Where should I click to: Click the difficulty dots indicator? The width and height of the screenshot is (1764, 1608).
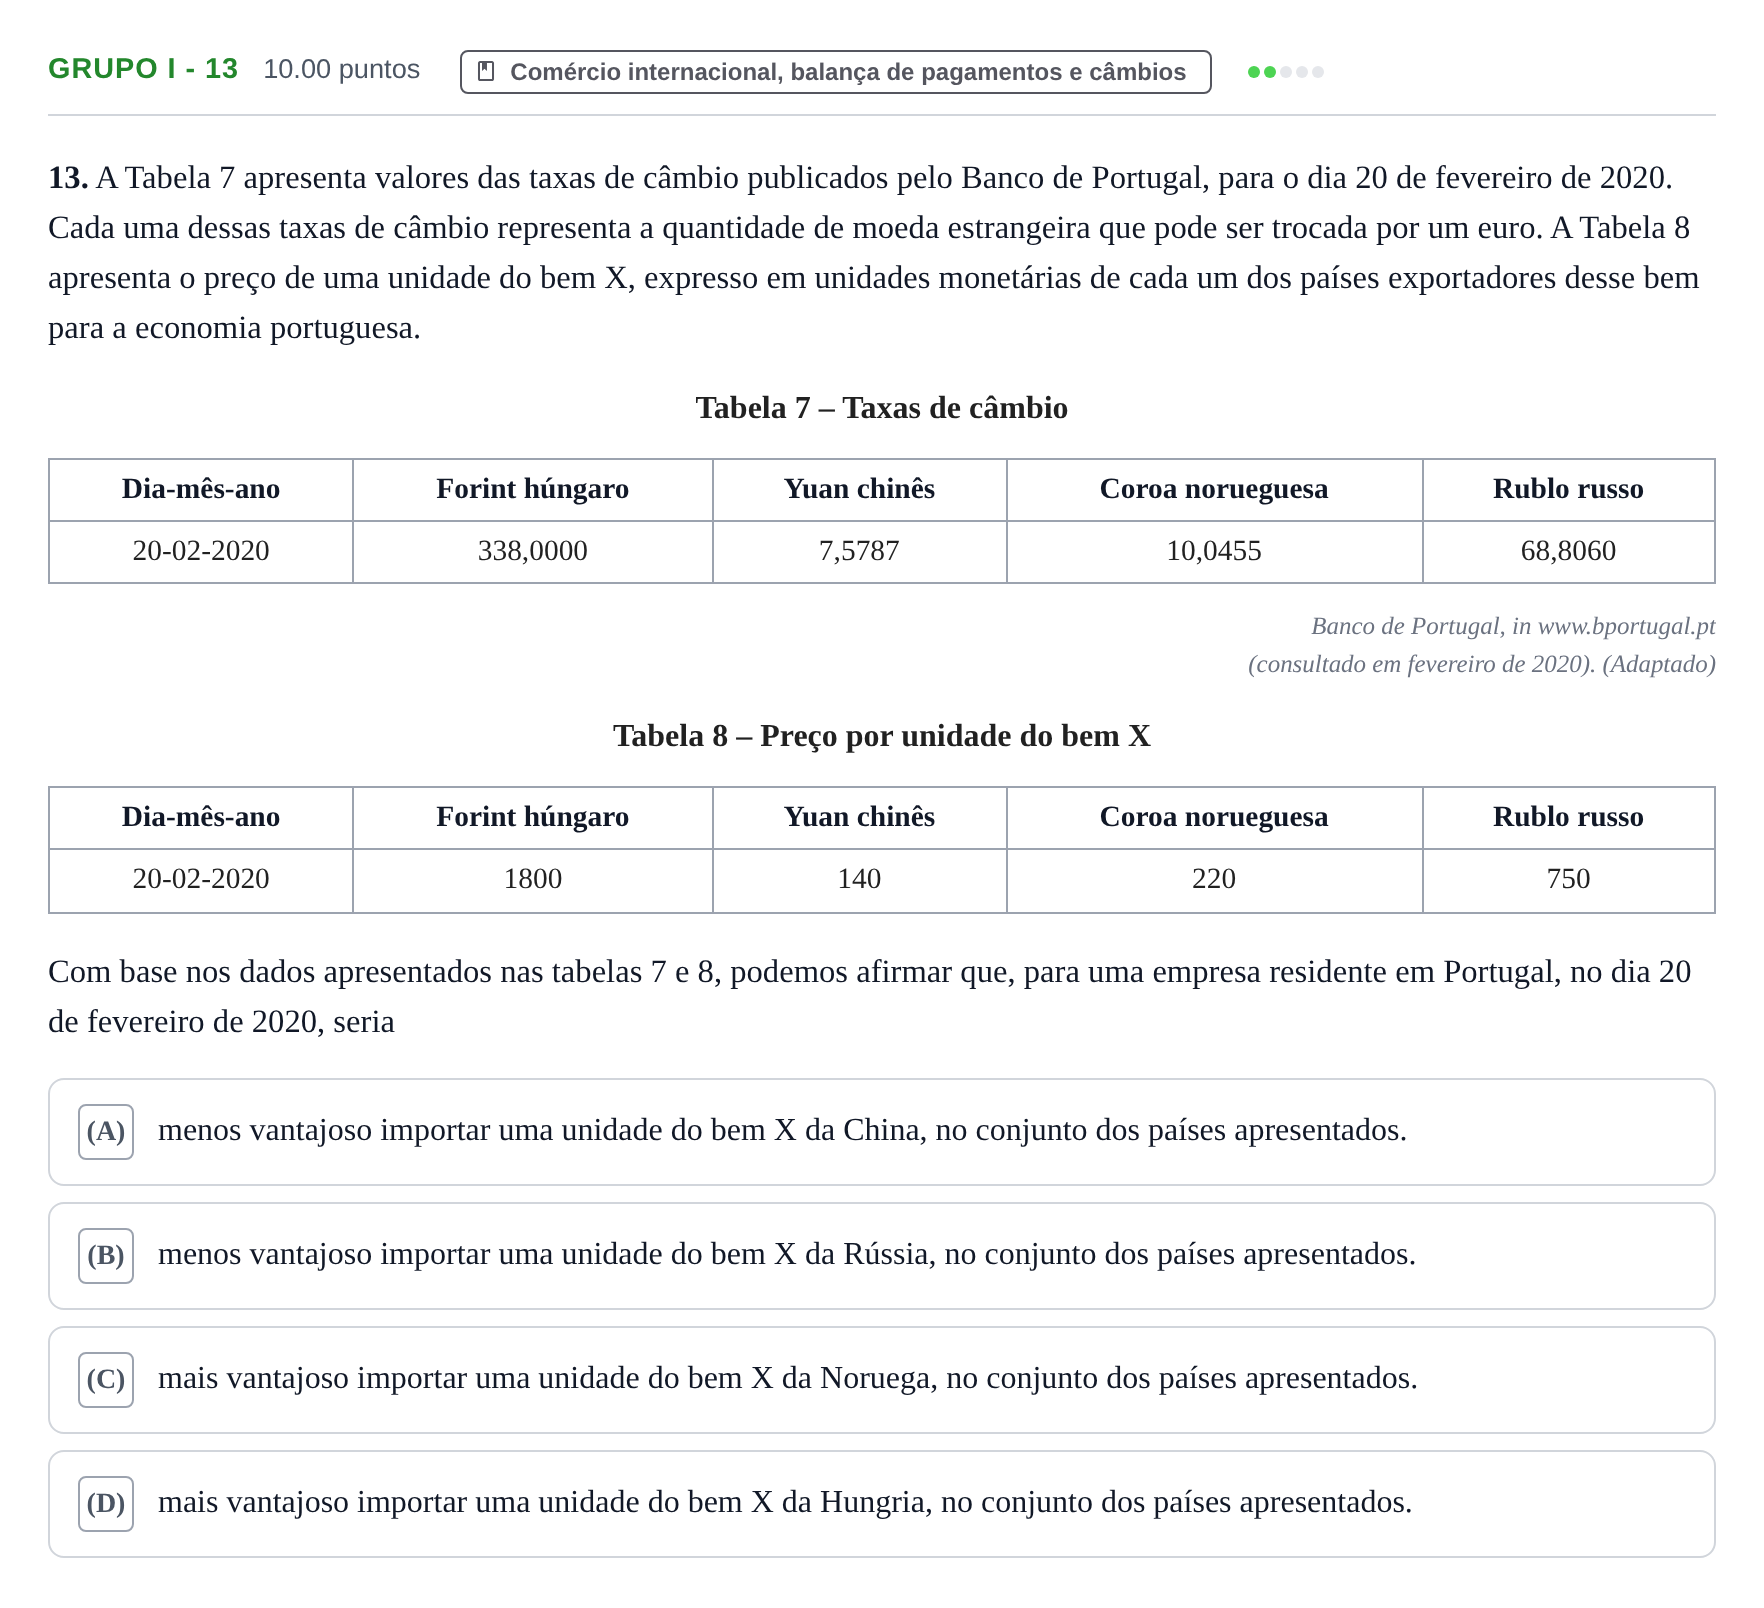click(1285, 72)
